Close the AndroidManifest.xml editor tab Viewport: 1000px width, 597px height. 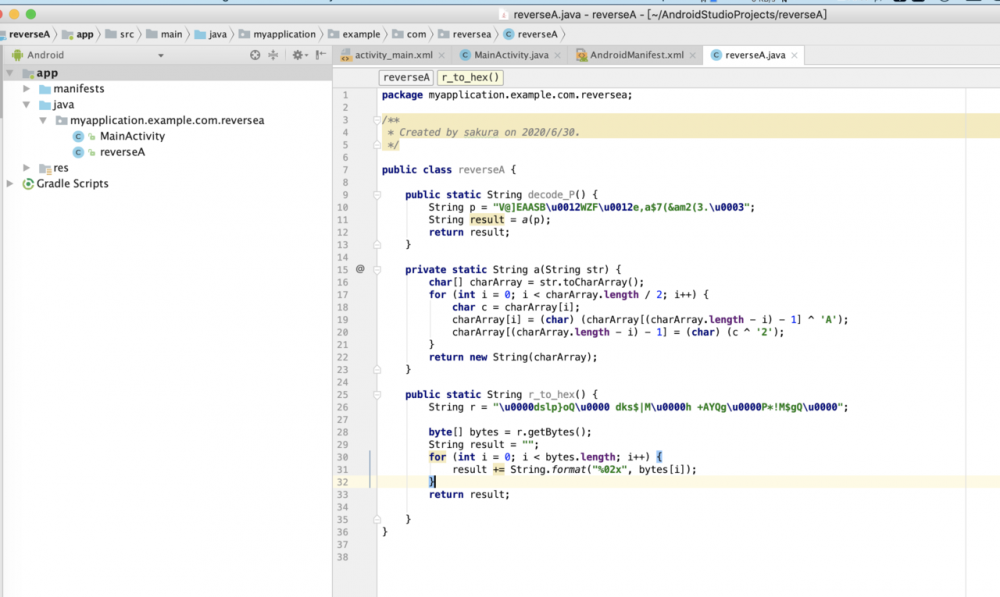click(694, 55)
